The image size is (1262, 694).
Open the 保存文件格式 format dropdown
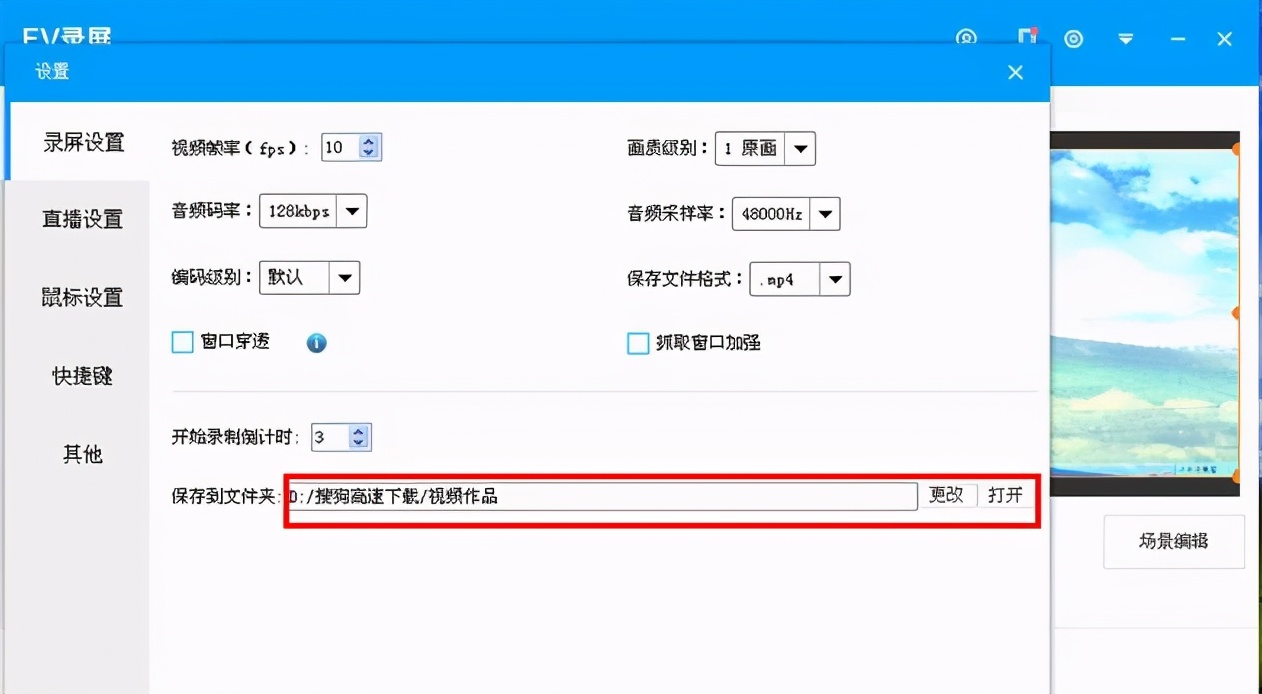836,279
